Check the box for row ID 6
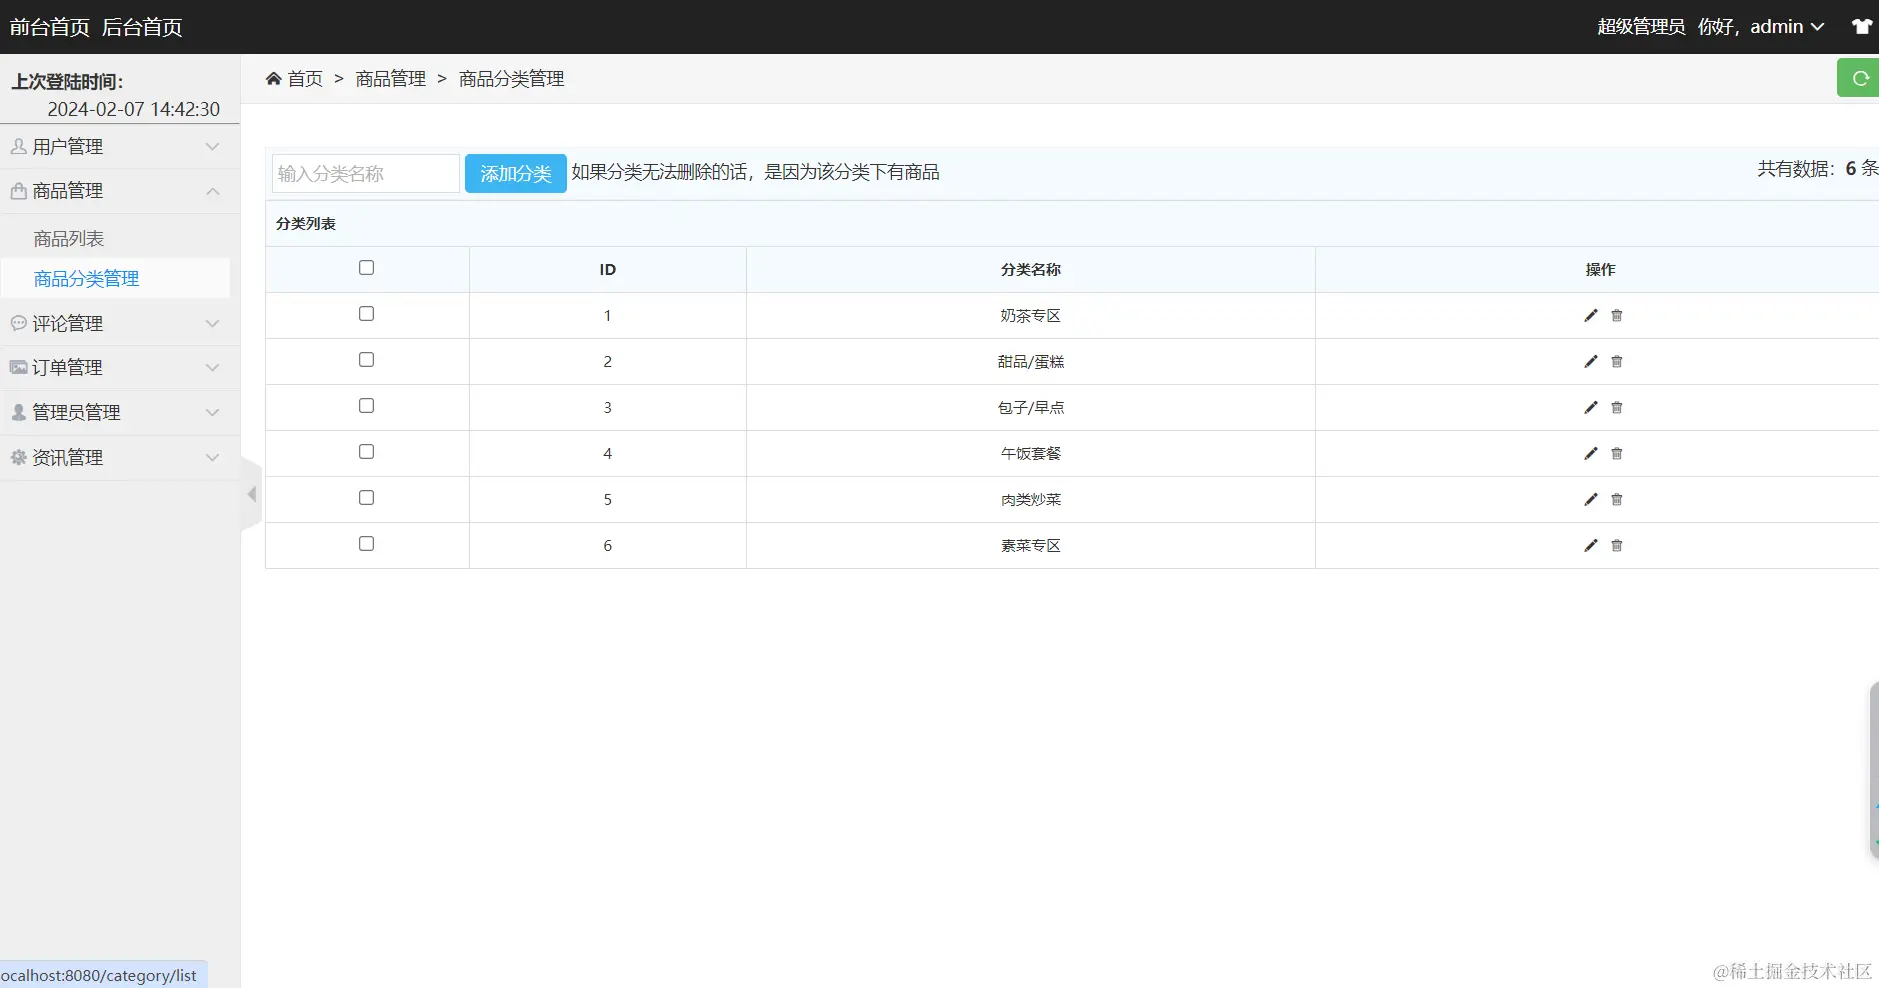Screen dimensions: 1879x988 366,544
